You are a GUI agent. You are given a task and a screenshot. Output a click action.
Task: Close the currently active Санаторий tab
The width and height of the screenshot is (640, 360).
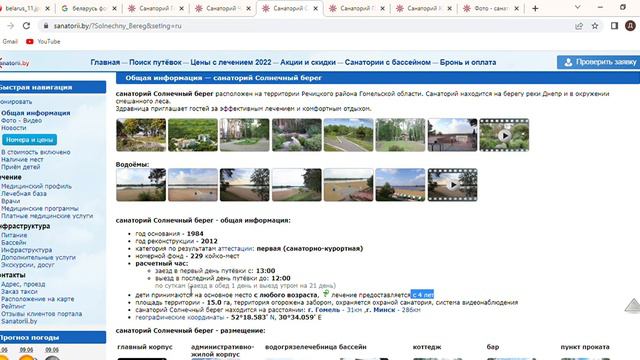click(315, 8)
